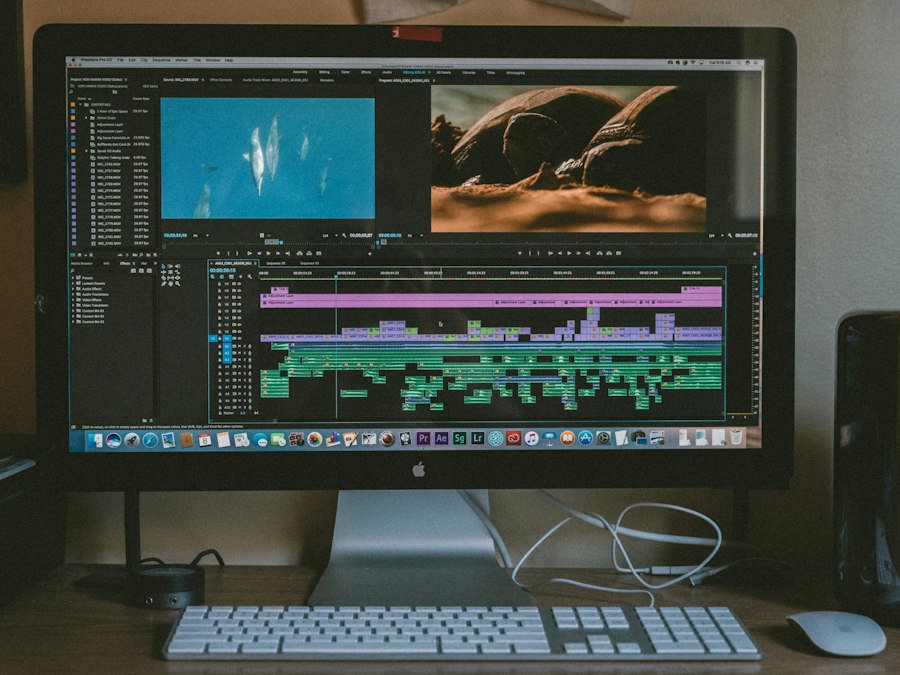This screenshot has width=900, height=675.
Task: Switch to the Effect Controls tab
Action: tap(221, 80)
